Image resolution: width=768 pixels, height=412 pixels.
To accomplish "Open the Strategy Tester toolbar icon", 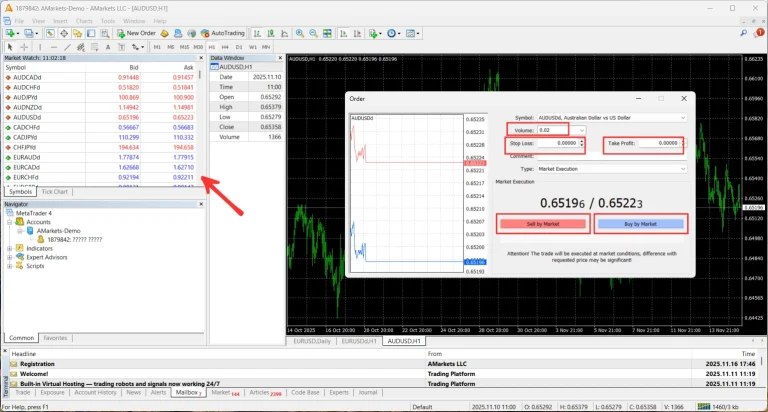I will 105,33.
